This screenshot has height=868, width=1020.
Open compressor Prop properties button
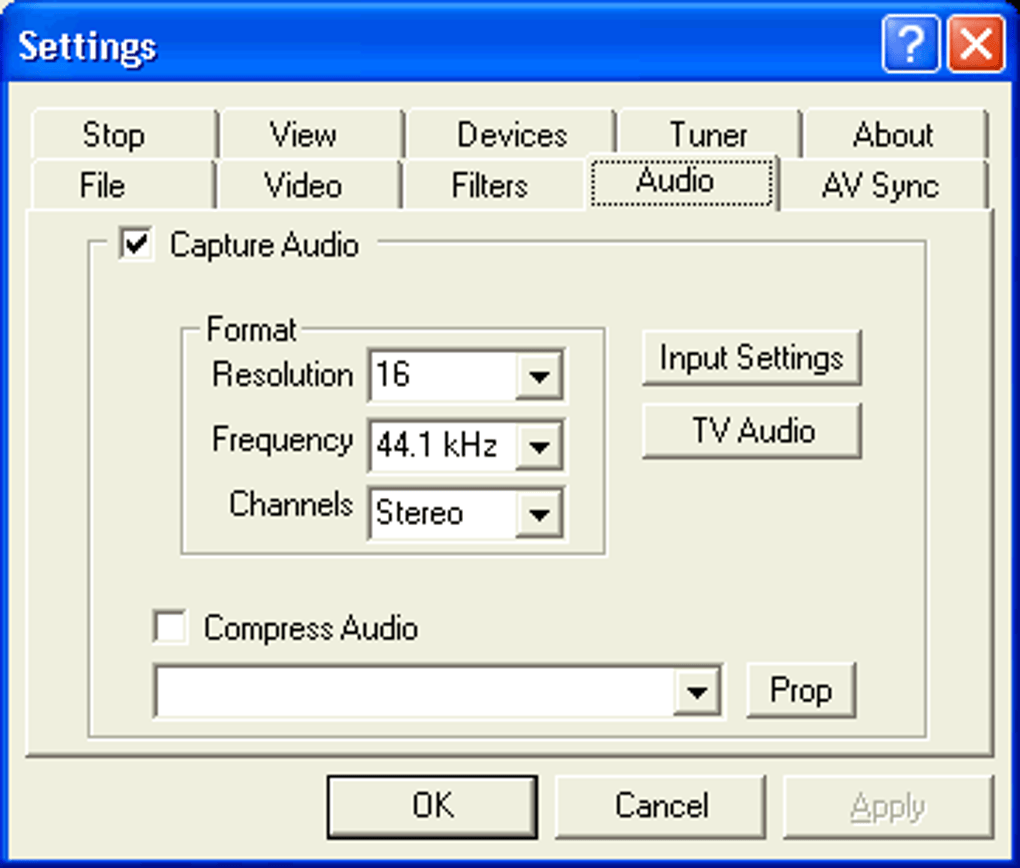(x=801, y=690)
